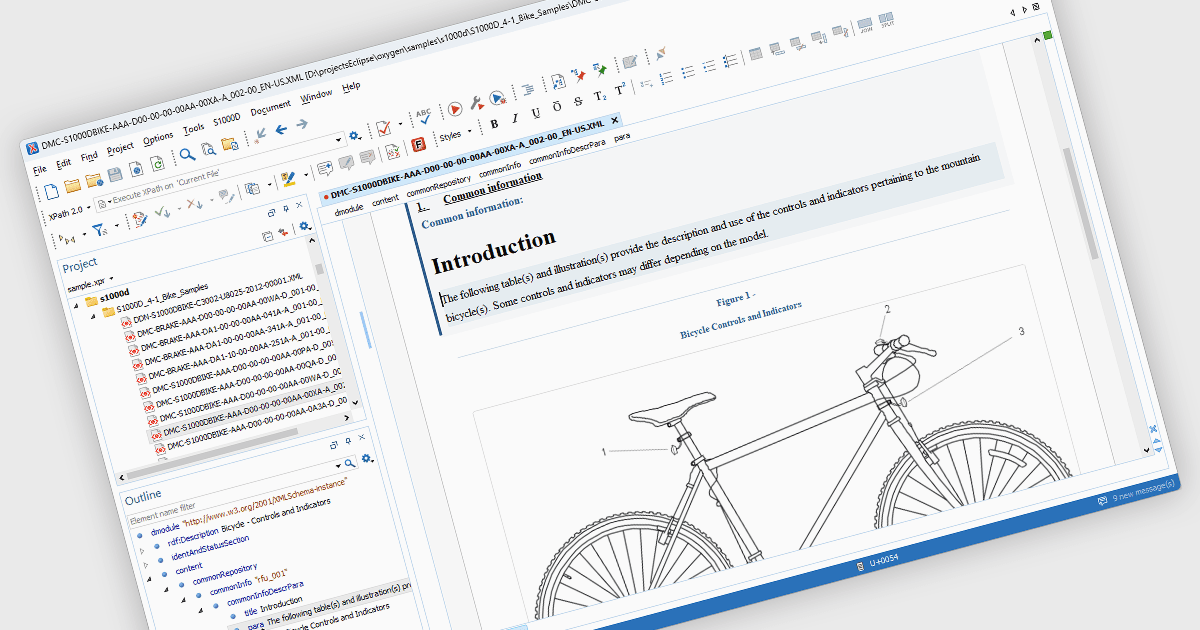Click the Open file folder icon
The width and height of the screenshot is (1200, 630).
pos(71,185)
